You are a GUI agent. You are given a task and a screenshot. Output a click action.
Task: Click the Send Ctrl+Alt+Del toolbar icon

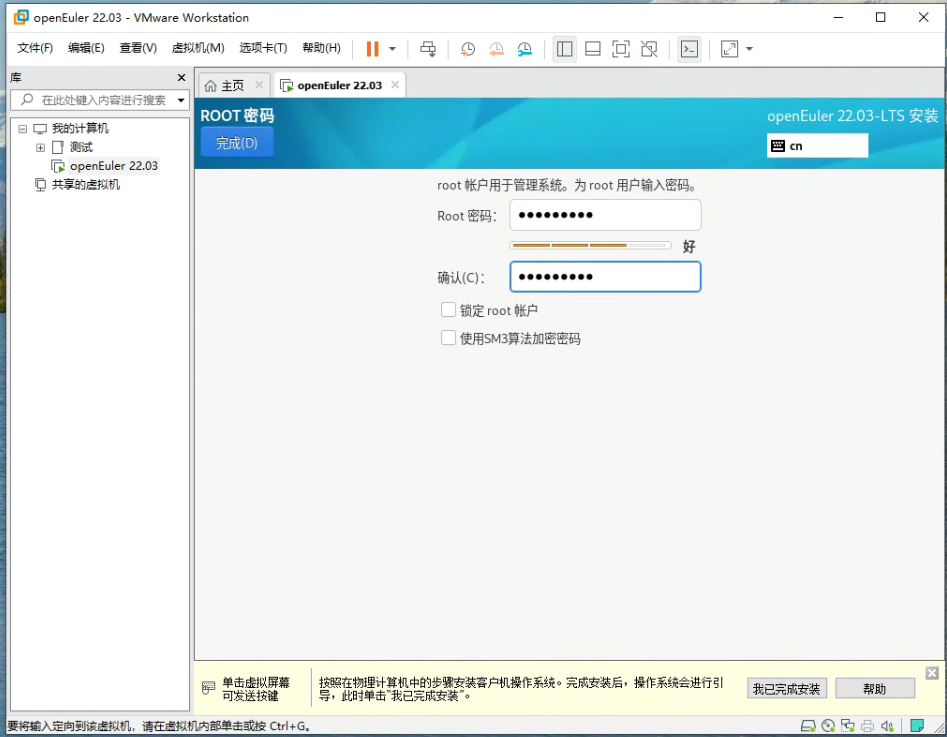pos(428,49)
